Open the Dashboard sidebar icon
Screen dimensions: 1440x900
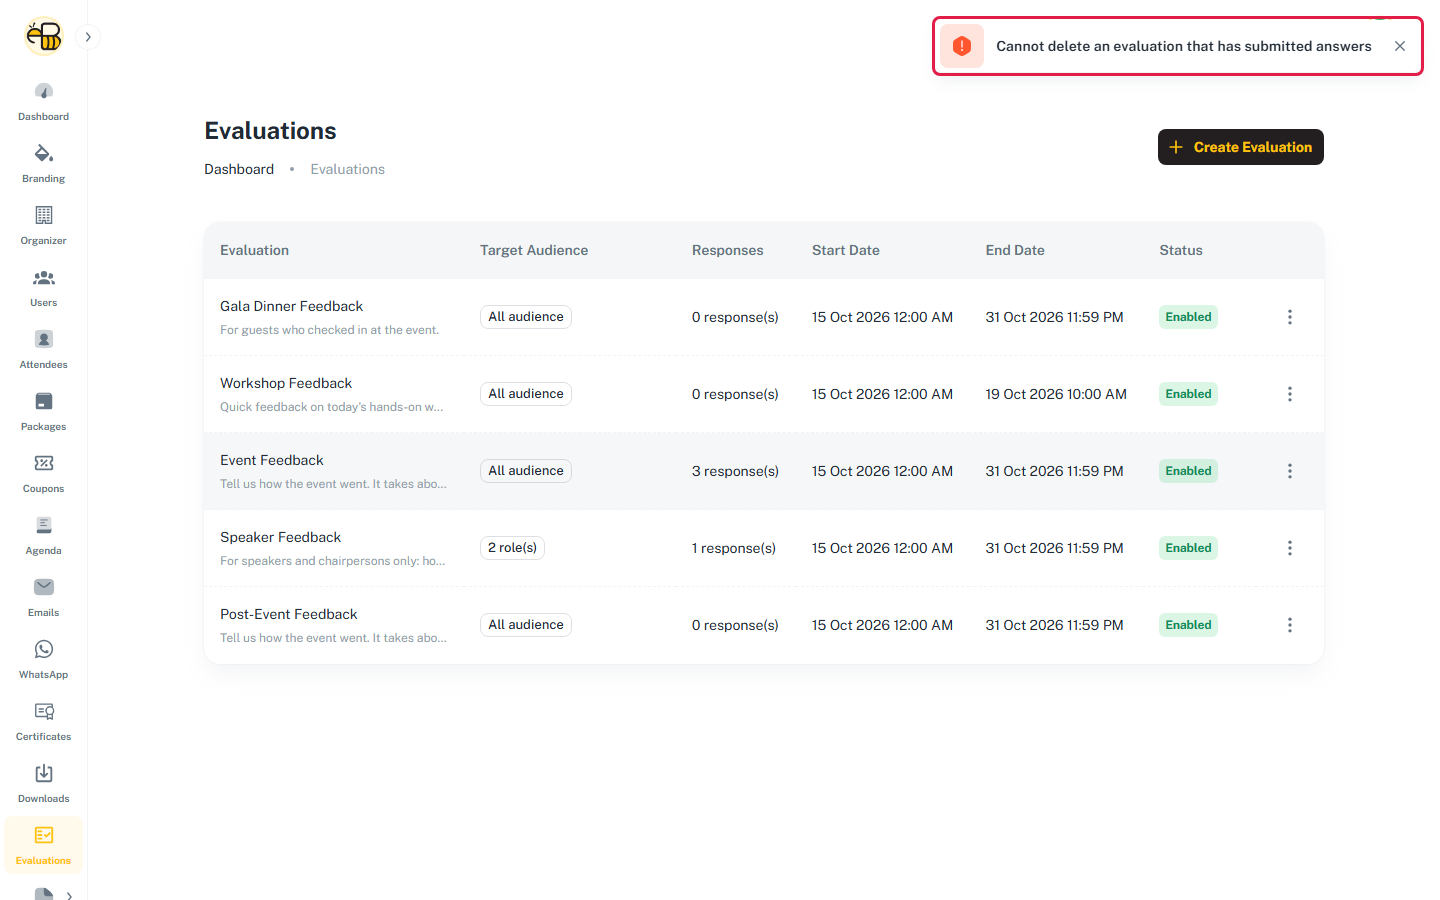pos(44,102)
